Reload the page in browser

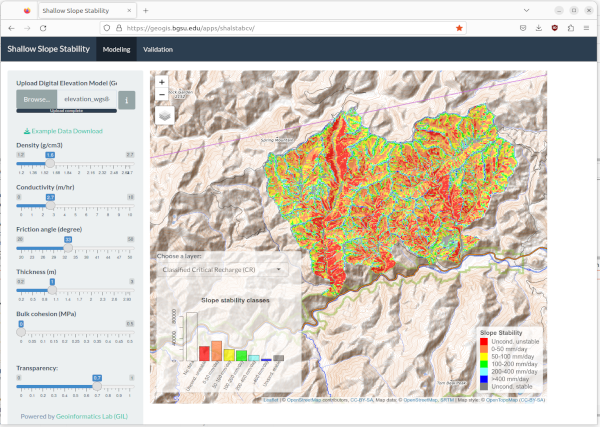pyautogui.click(x=43, y=28)
